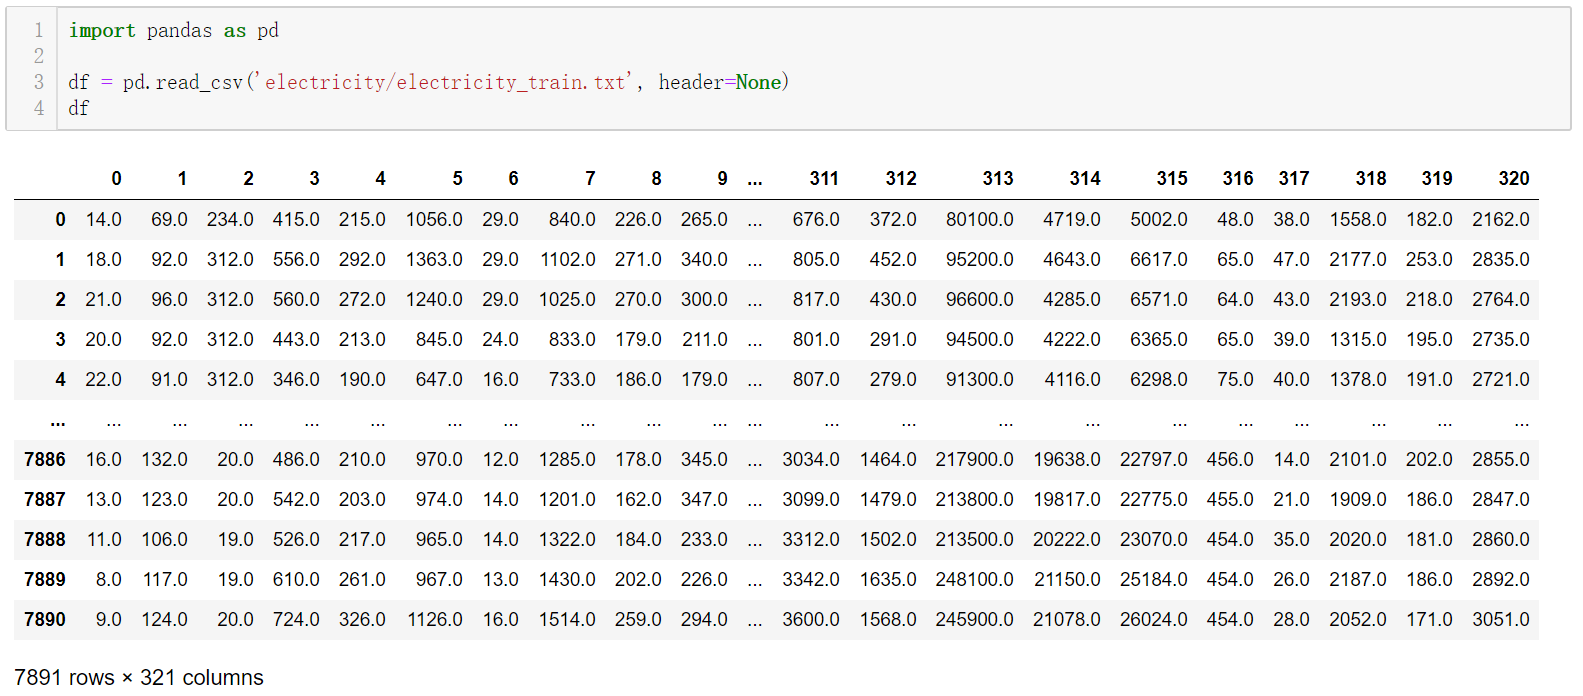This screenshot has width=1583, height=696.
Task: Click row index label 7889
Action: tap(45, 579)
